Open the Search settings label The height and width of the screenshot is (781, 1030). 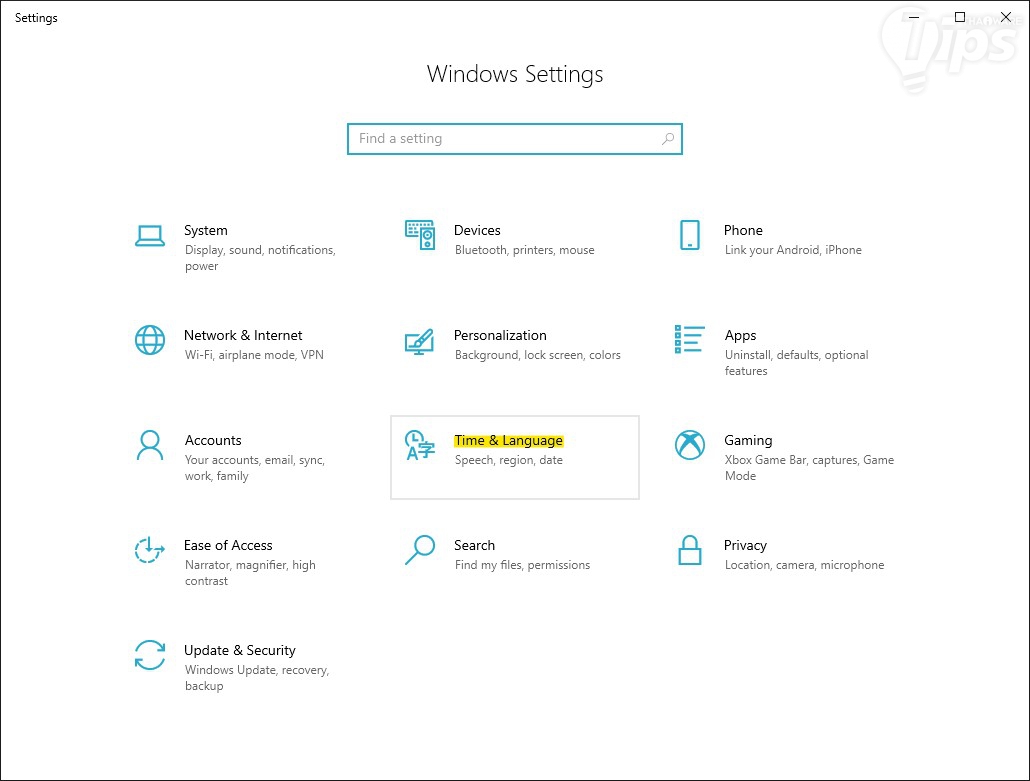coord(474,546)
